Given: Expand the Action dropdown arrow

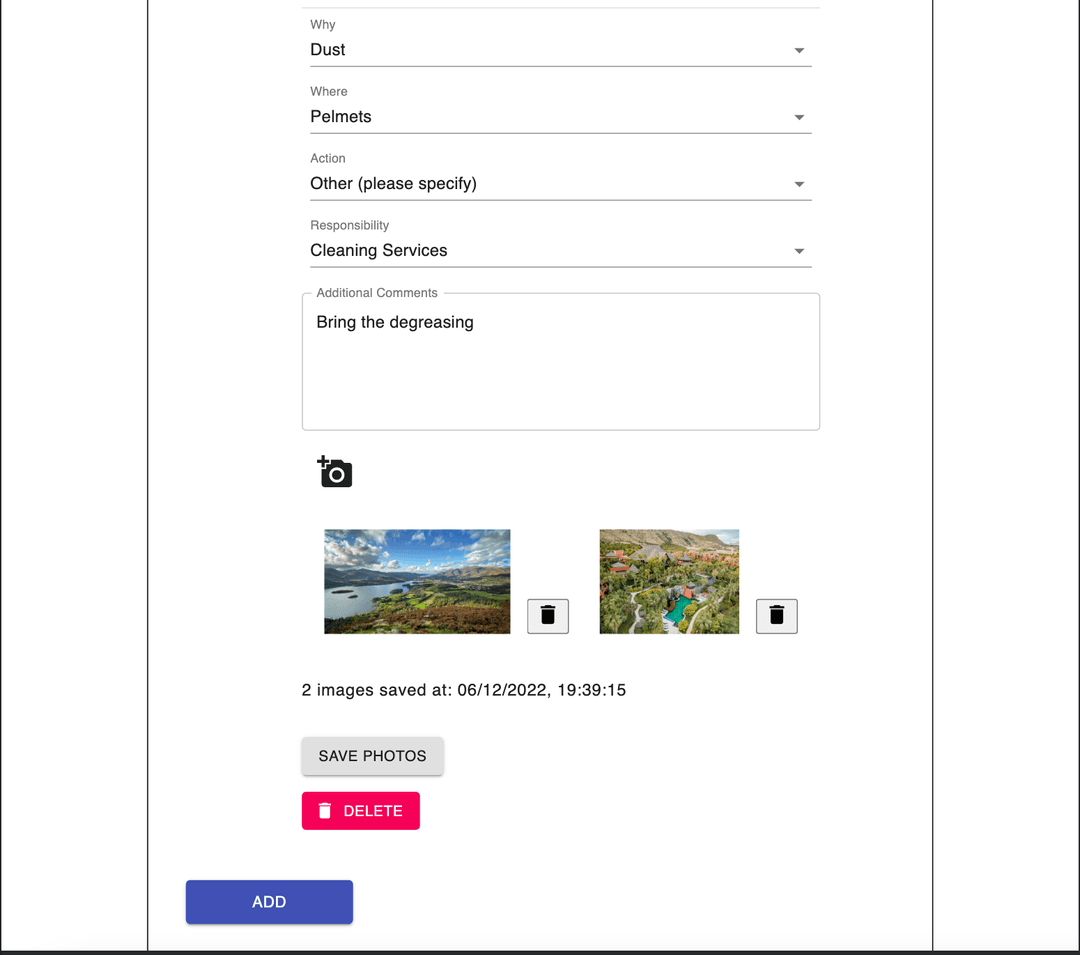Looking at the screenshot, I should [x=799, y=184].
